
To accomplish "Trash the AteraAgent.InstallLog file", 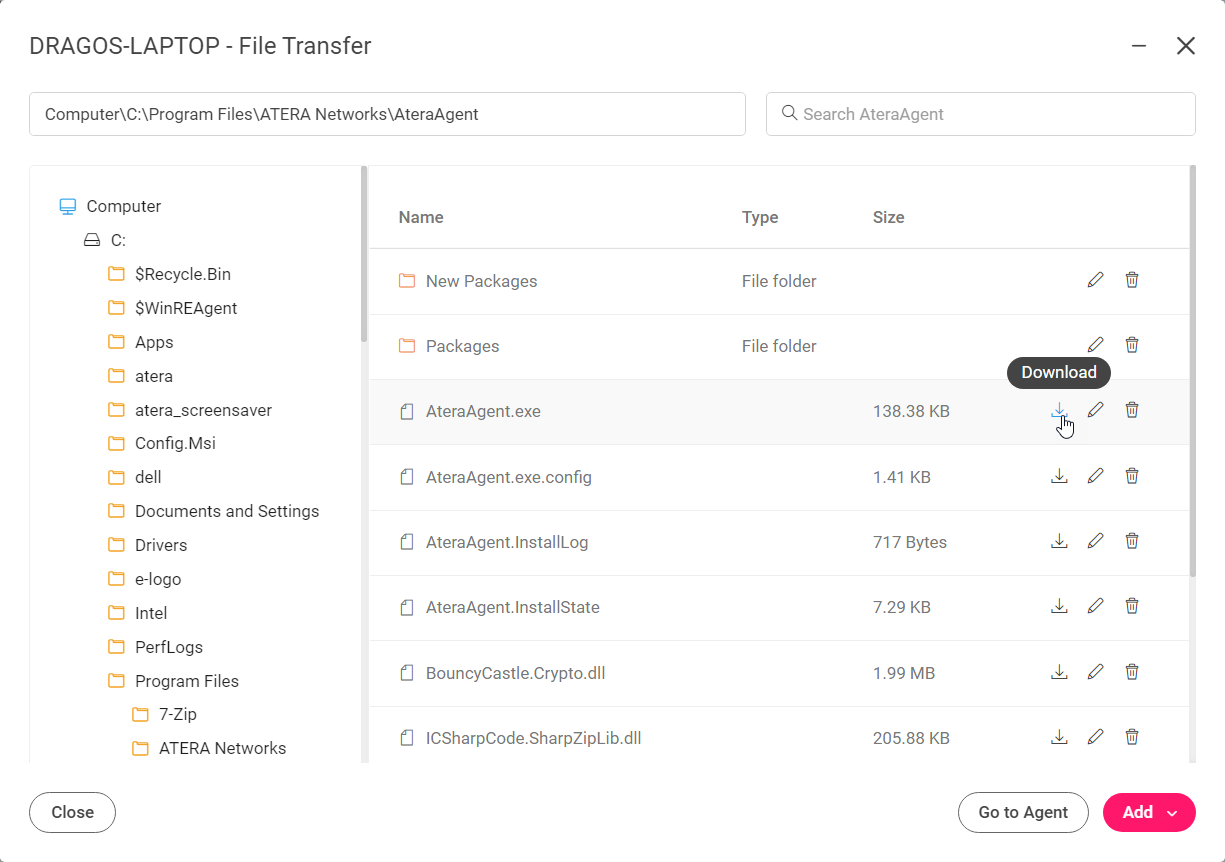I will pos(1132,541).
